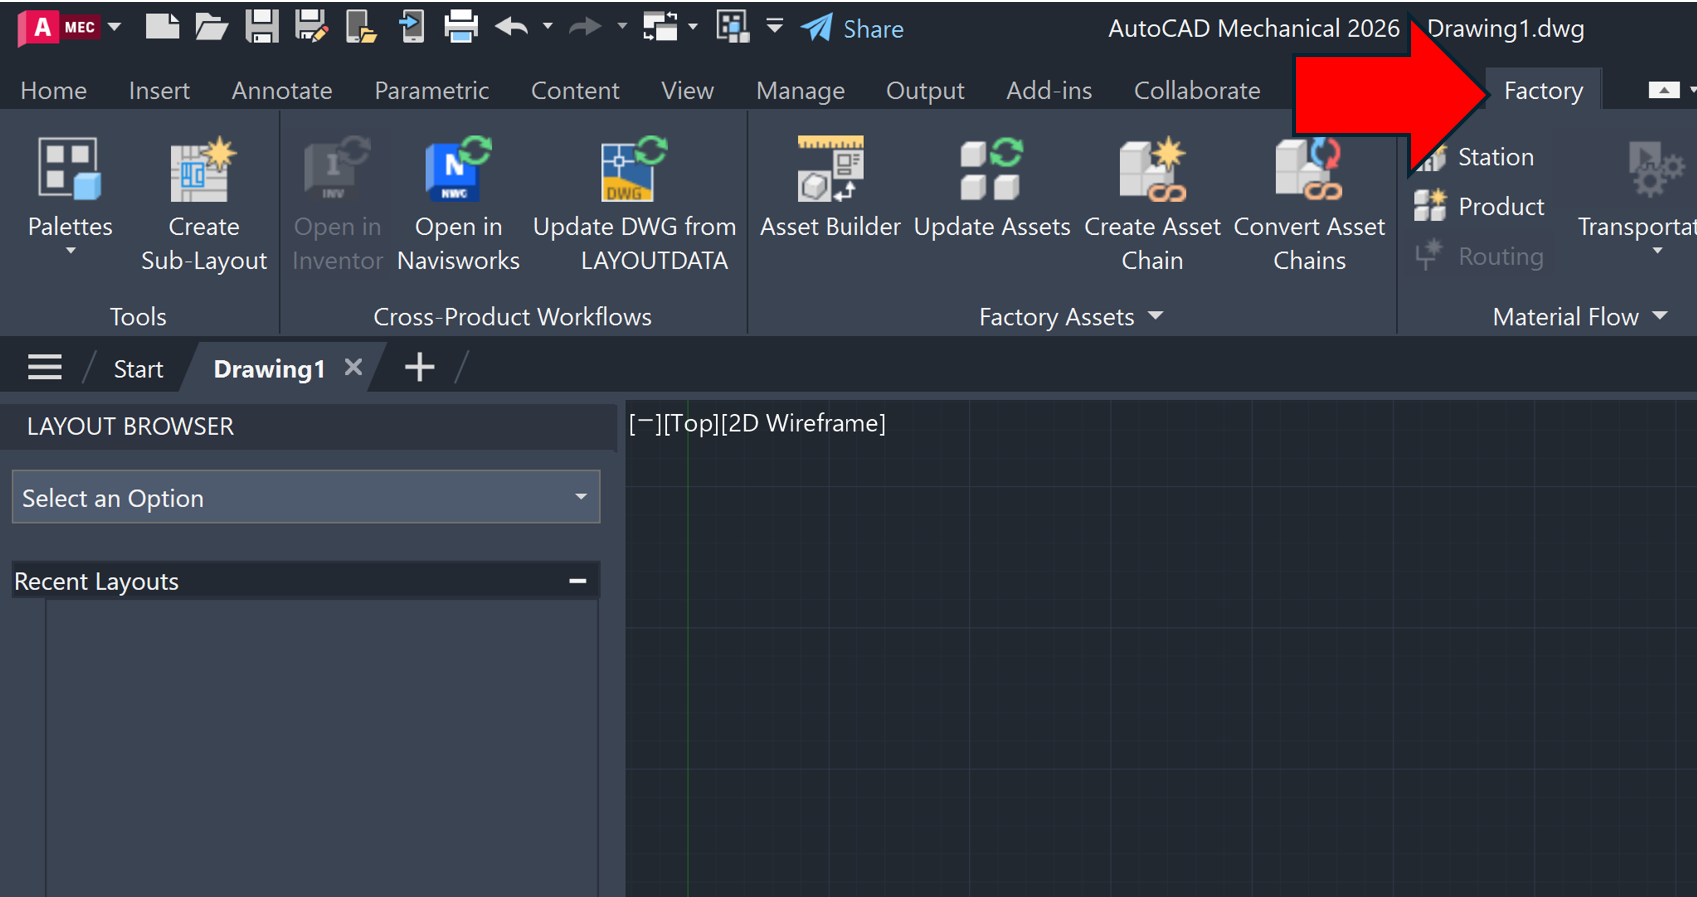Screen dimensions: 1697x897
Task: Save to Web & Mobile icon
Action: tap(411, 27)
